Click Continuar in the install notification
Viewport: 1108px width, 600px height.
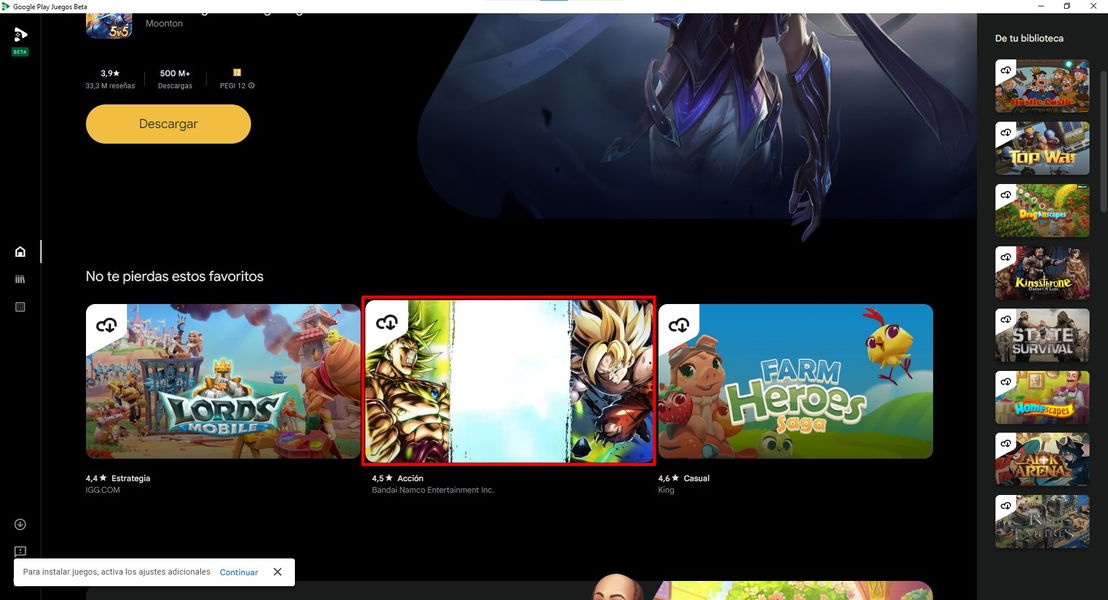click(x=239, y=572)
